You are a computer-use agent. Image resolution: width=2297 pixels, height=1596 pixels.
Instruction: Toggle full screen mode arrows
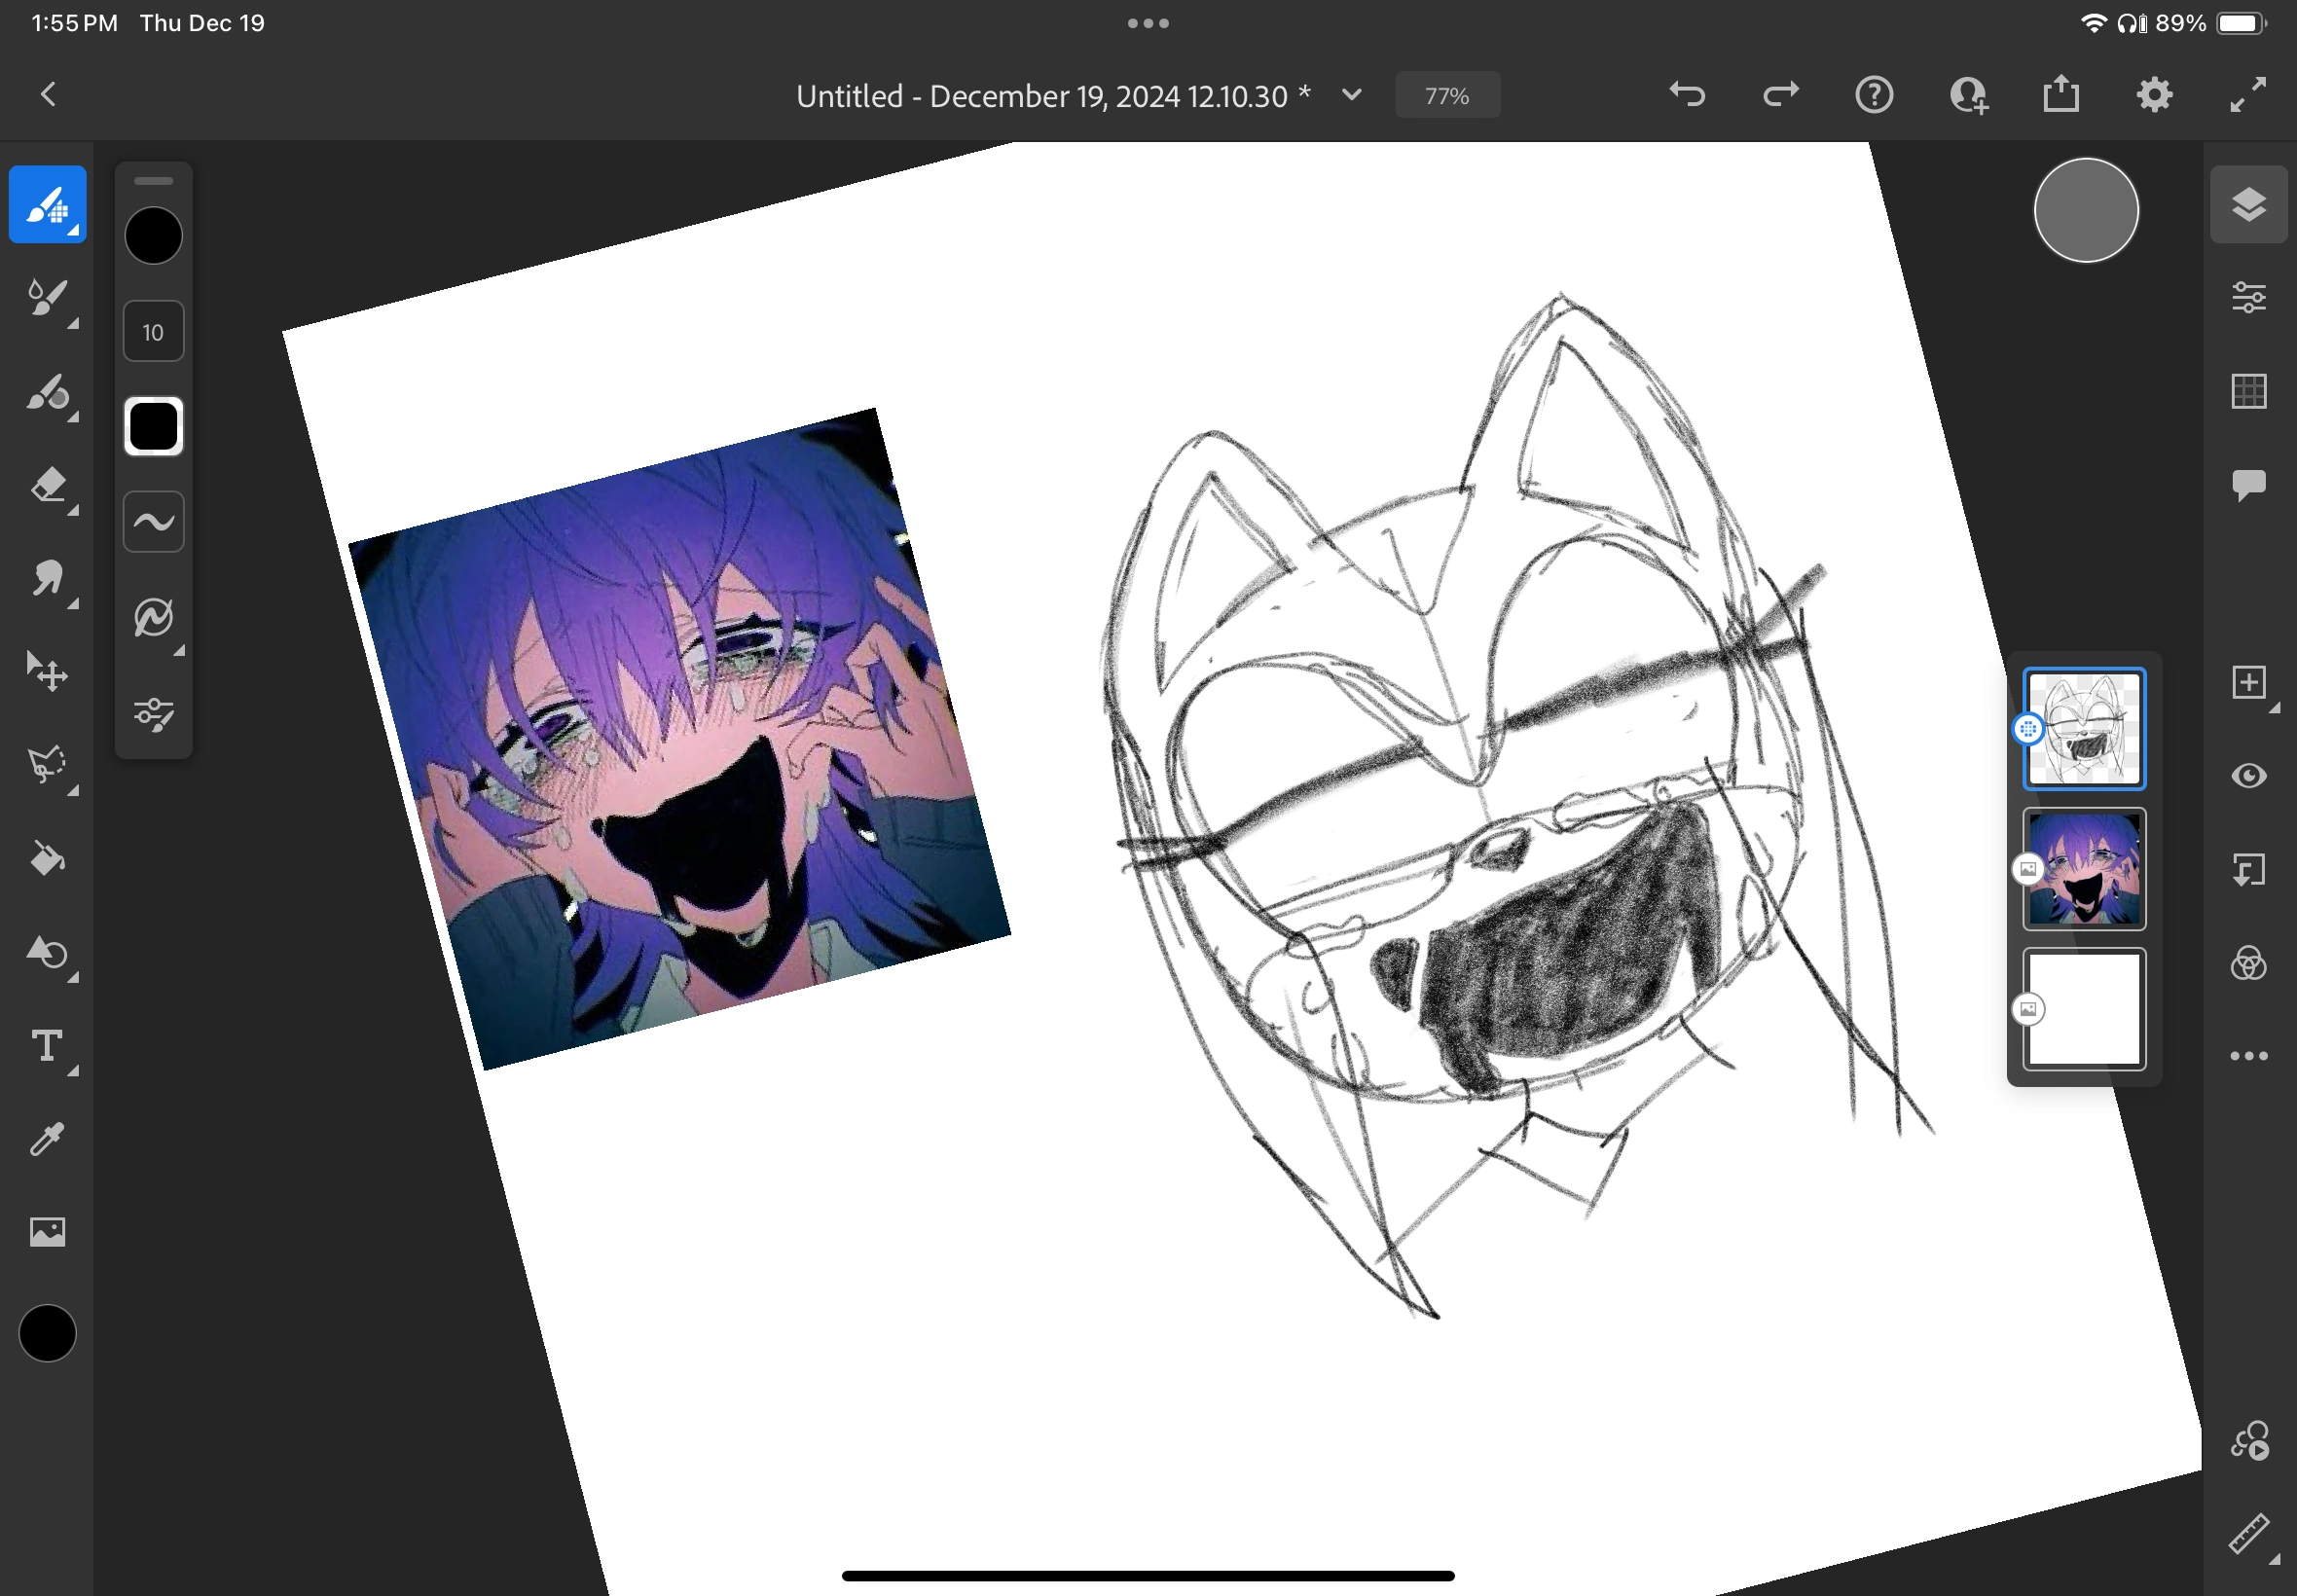(x=2249, y=95)
